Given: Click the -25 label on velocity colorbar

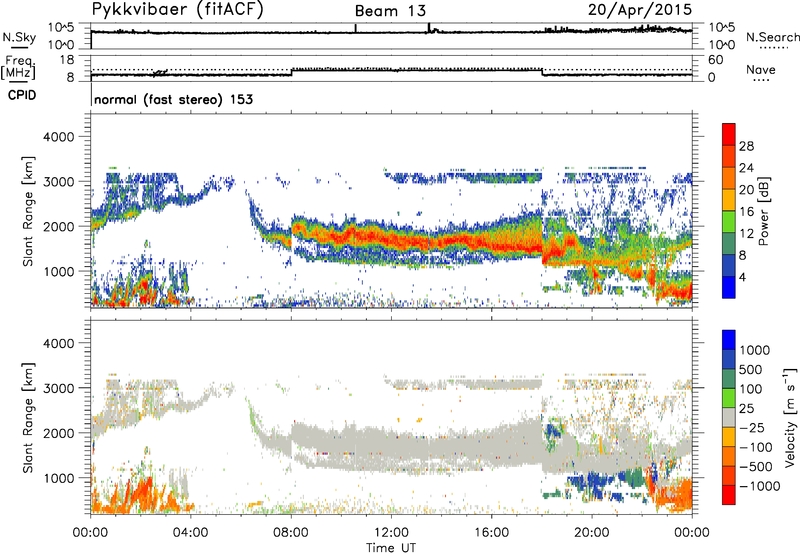Looking at the screenshot, I should pyautogui.click(x=752, y=428).
